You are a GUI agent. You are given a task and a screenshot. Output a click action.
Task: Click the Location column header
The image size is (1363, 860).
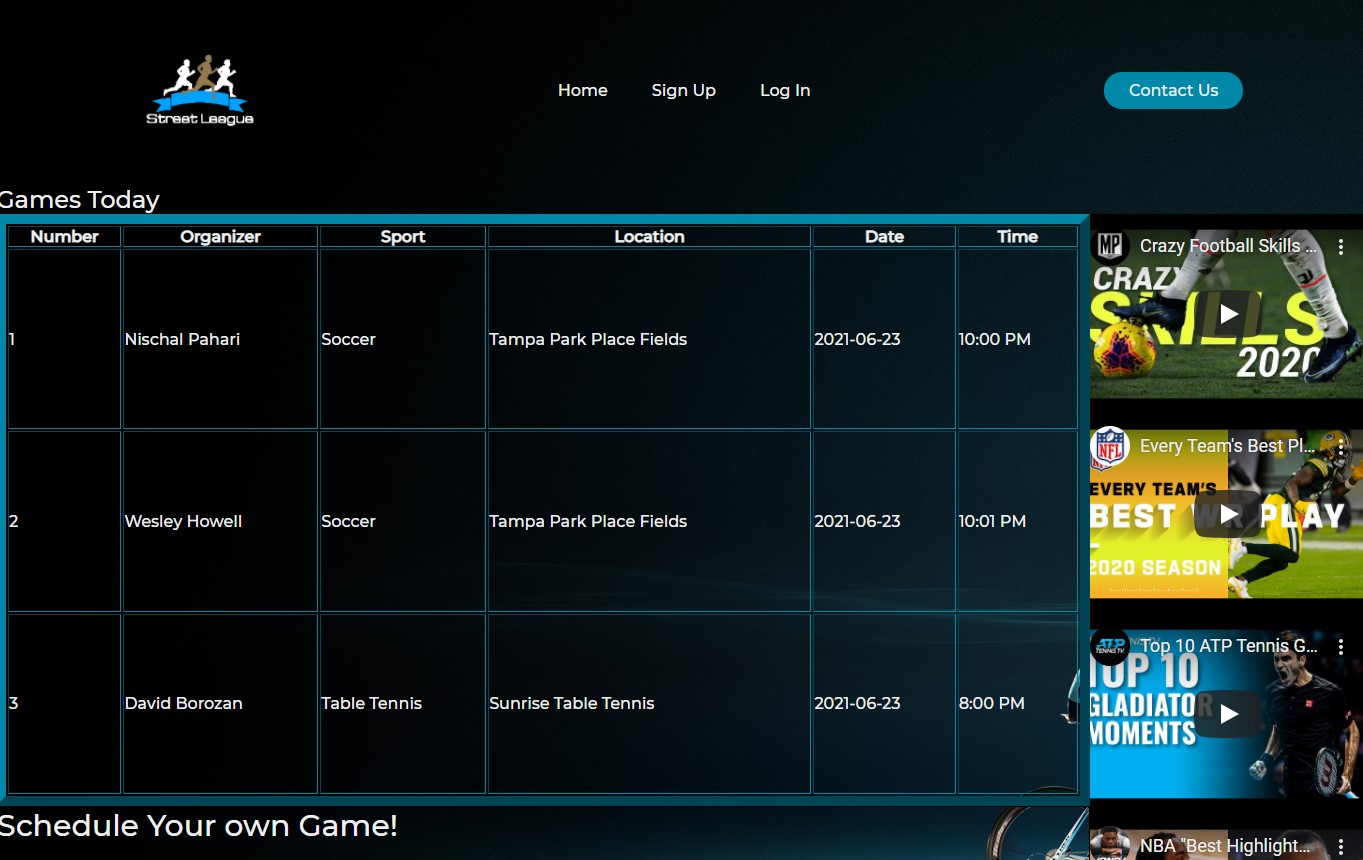tap(649, 236)
